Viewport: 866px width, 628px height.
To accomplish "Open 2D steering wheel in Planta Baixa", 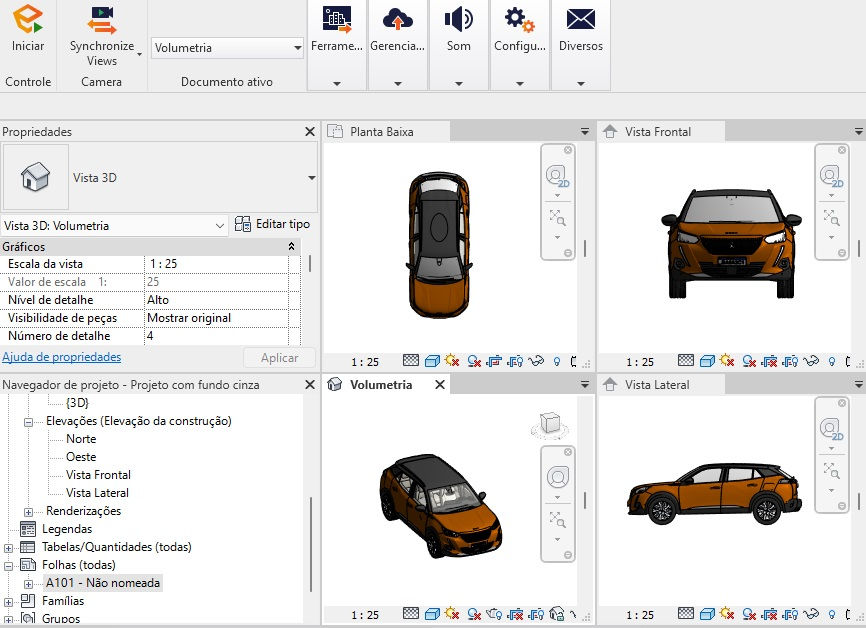I will [x=557, y=176].
